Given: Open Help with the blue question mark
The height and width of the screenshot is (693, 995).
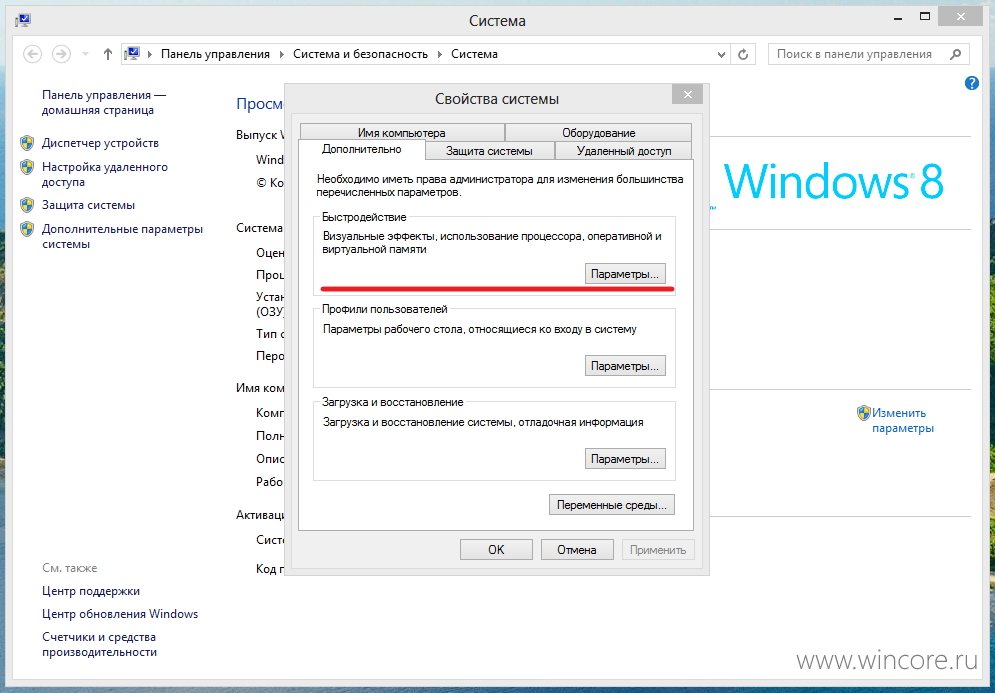Looking at the screenshot, I should 972,83.
